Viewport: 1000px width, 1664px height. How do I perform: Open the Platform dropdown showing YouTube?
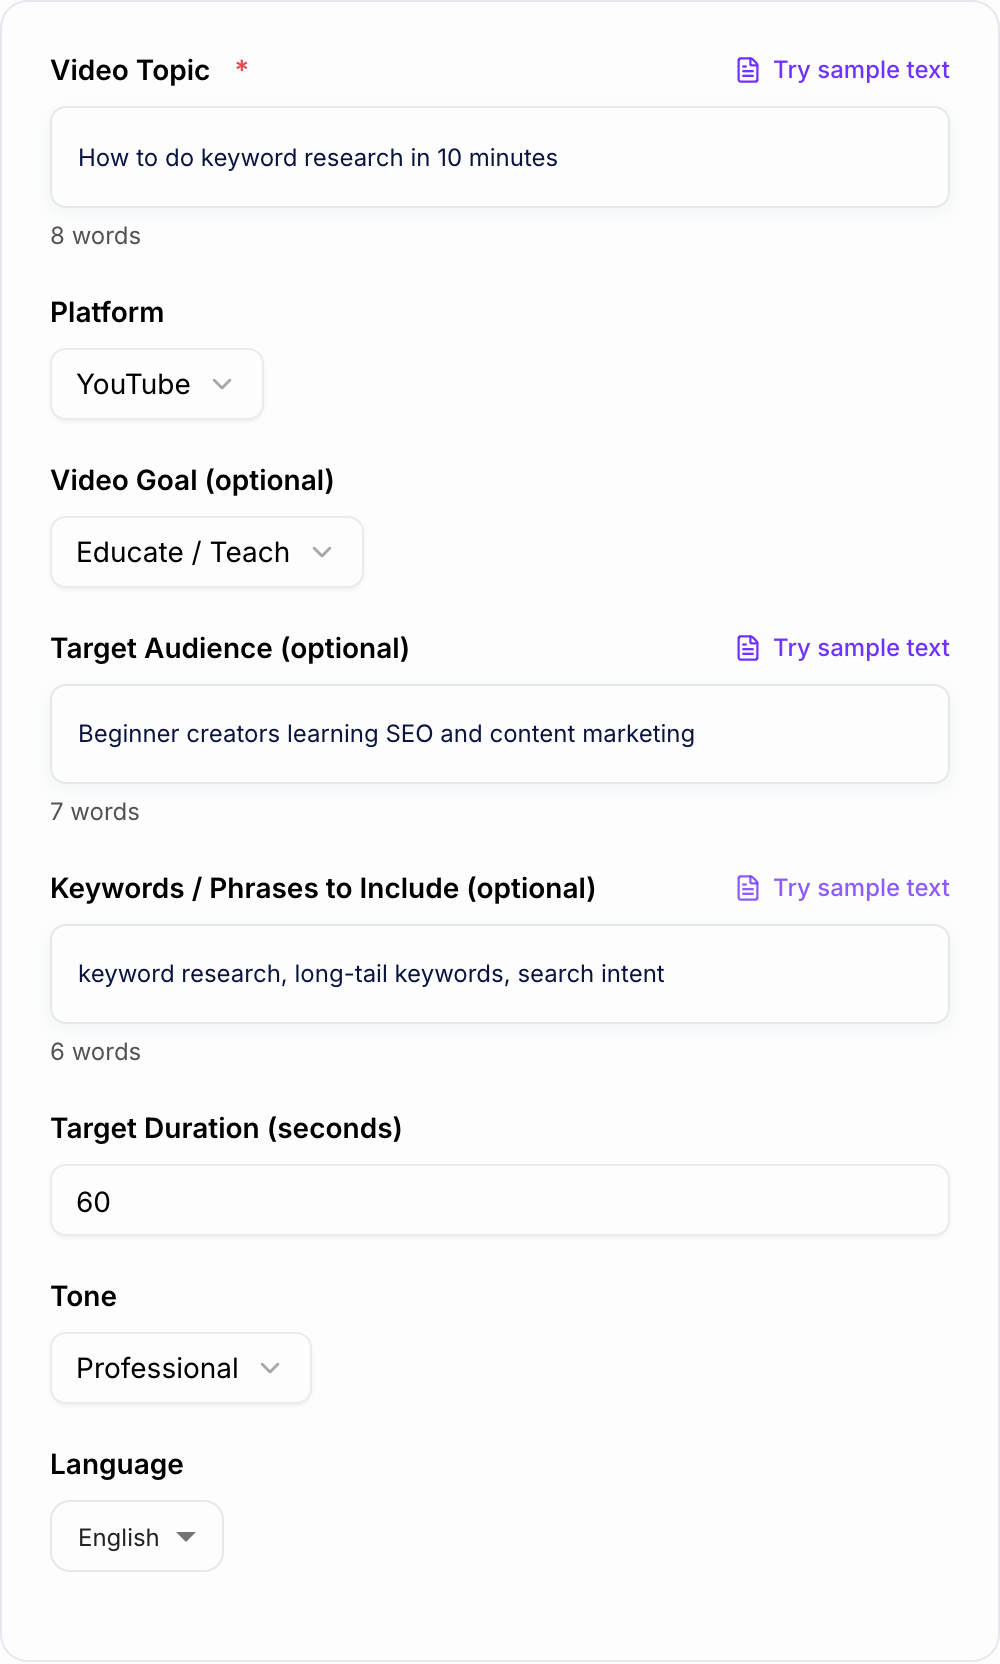coord(157,384)
